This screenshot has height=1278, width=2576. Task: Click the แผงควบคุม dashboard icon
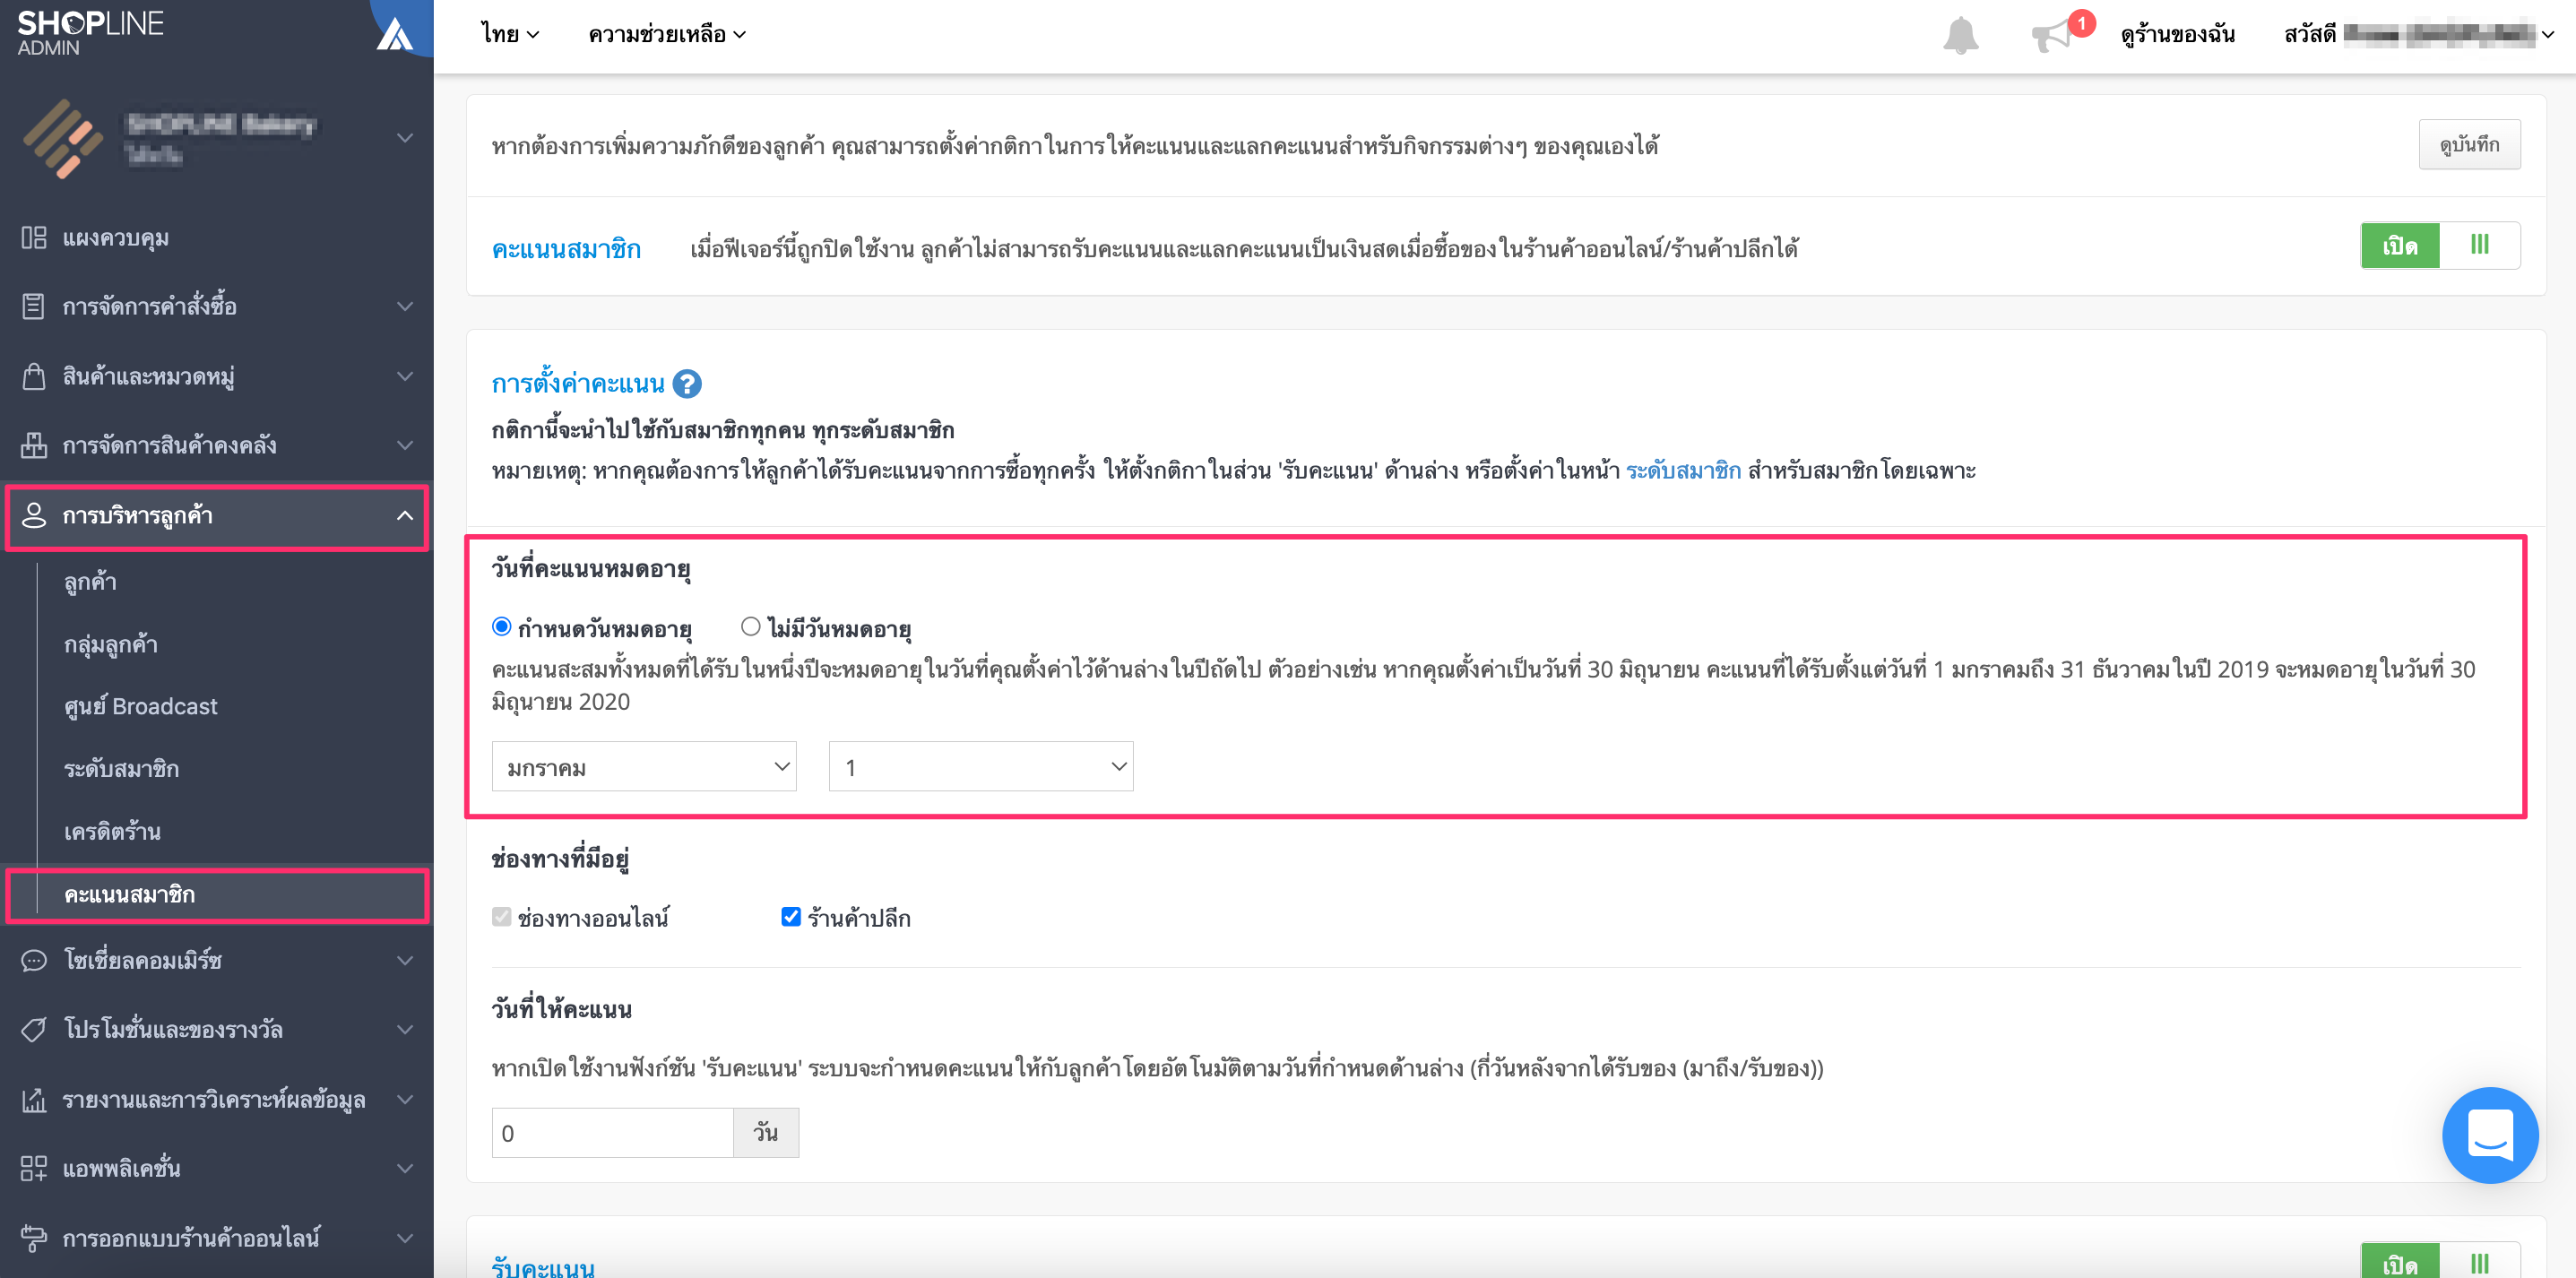34,238
